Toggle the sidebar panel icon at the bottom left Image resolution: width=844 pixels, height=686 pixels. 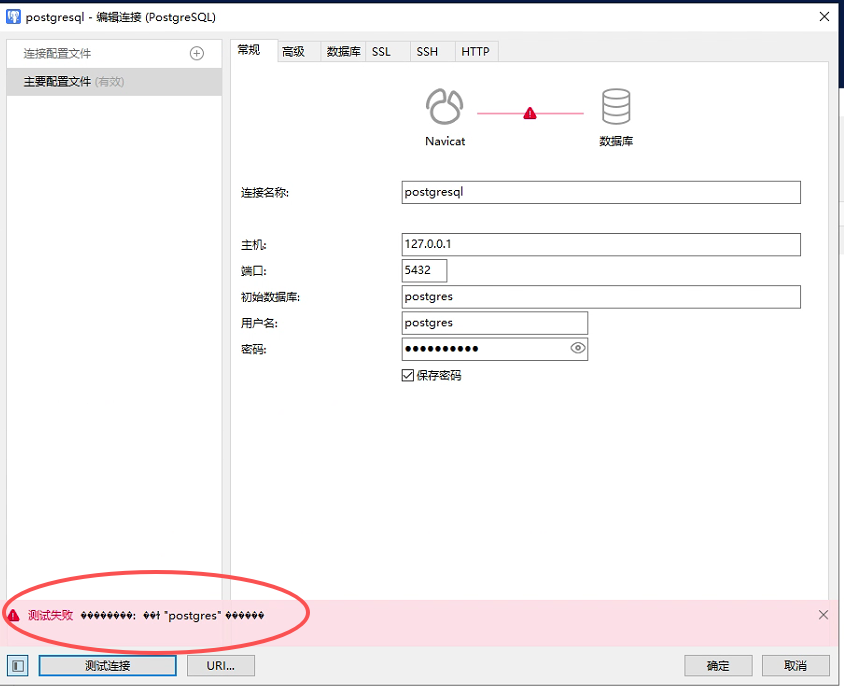coord(18,666)
